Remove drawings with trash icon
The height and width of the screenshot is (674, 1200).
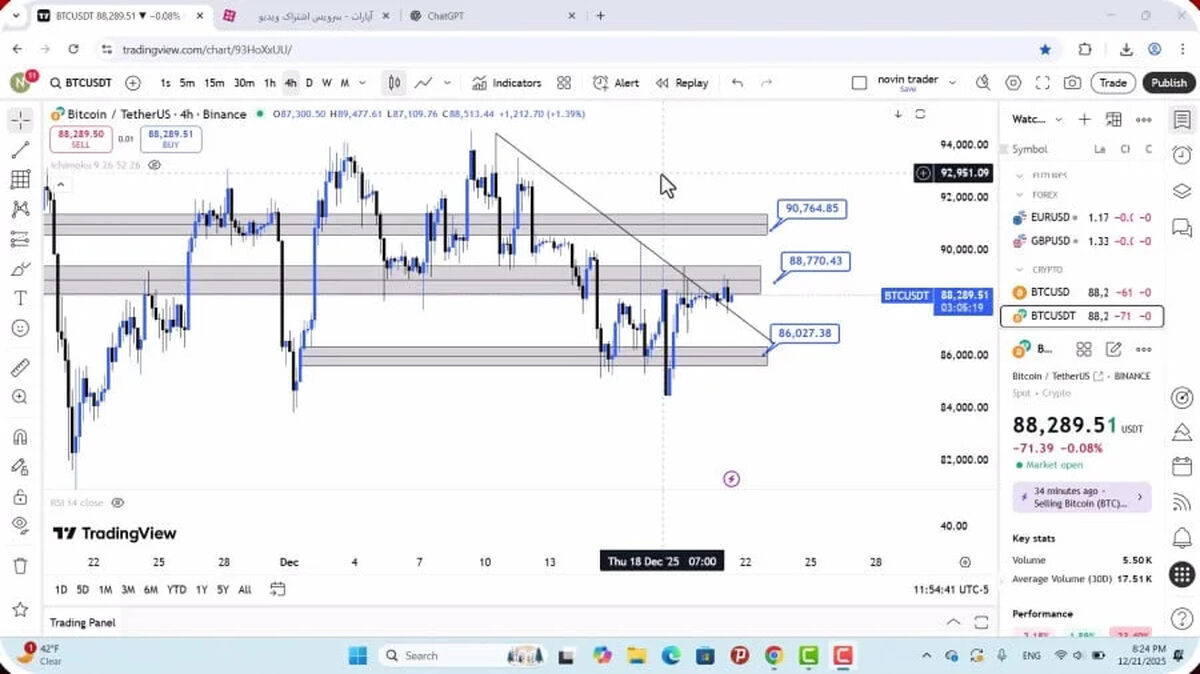tap(20, 566)
